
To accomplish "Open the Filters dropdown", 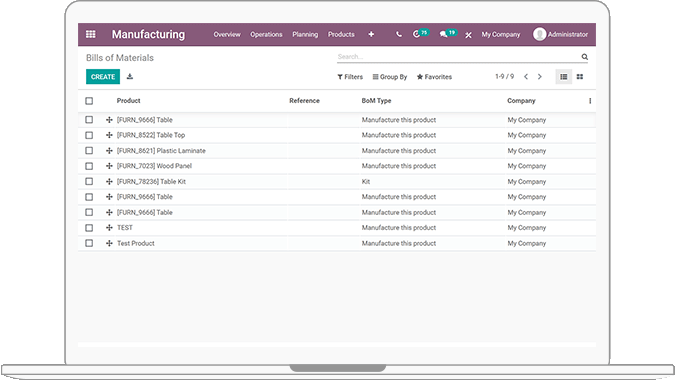I will (350, 77).
